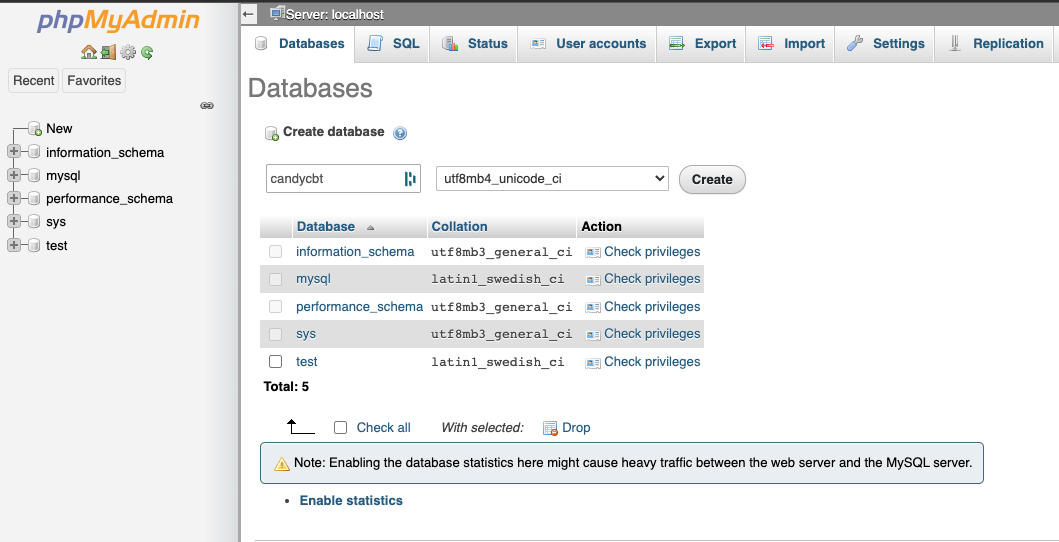Expand mysql tree node
Viewport: 1059px width, 542px height.
click(x=14, y=175)
